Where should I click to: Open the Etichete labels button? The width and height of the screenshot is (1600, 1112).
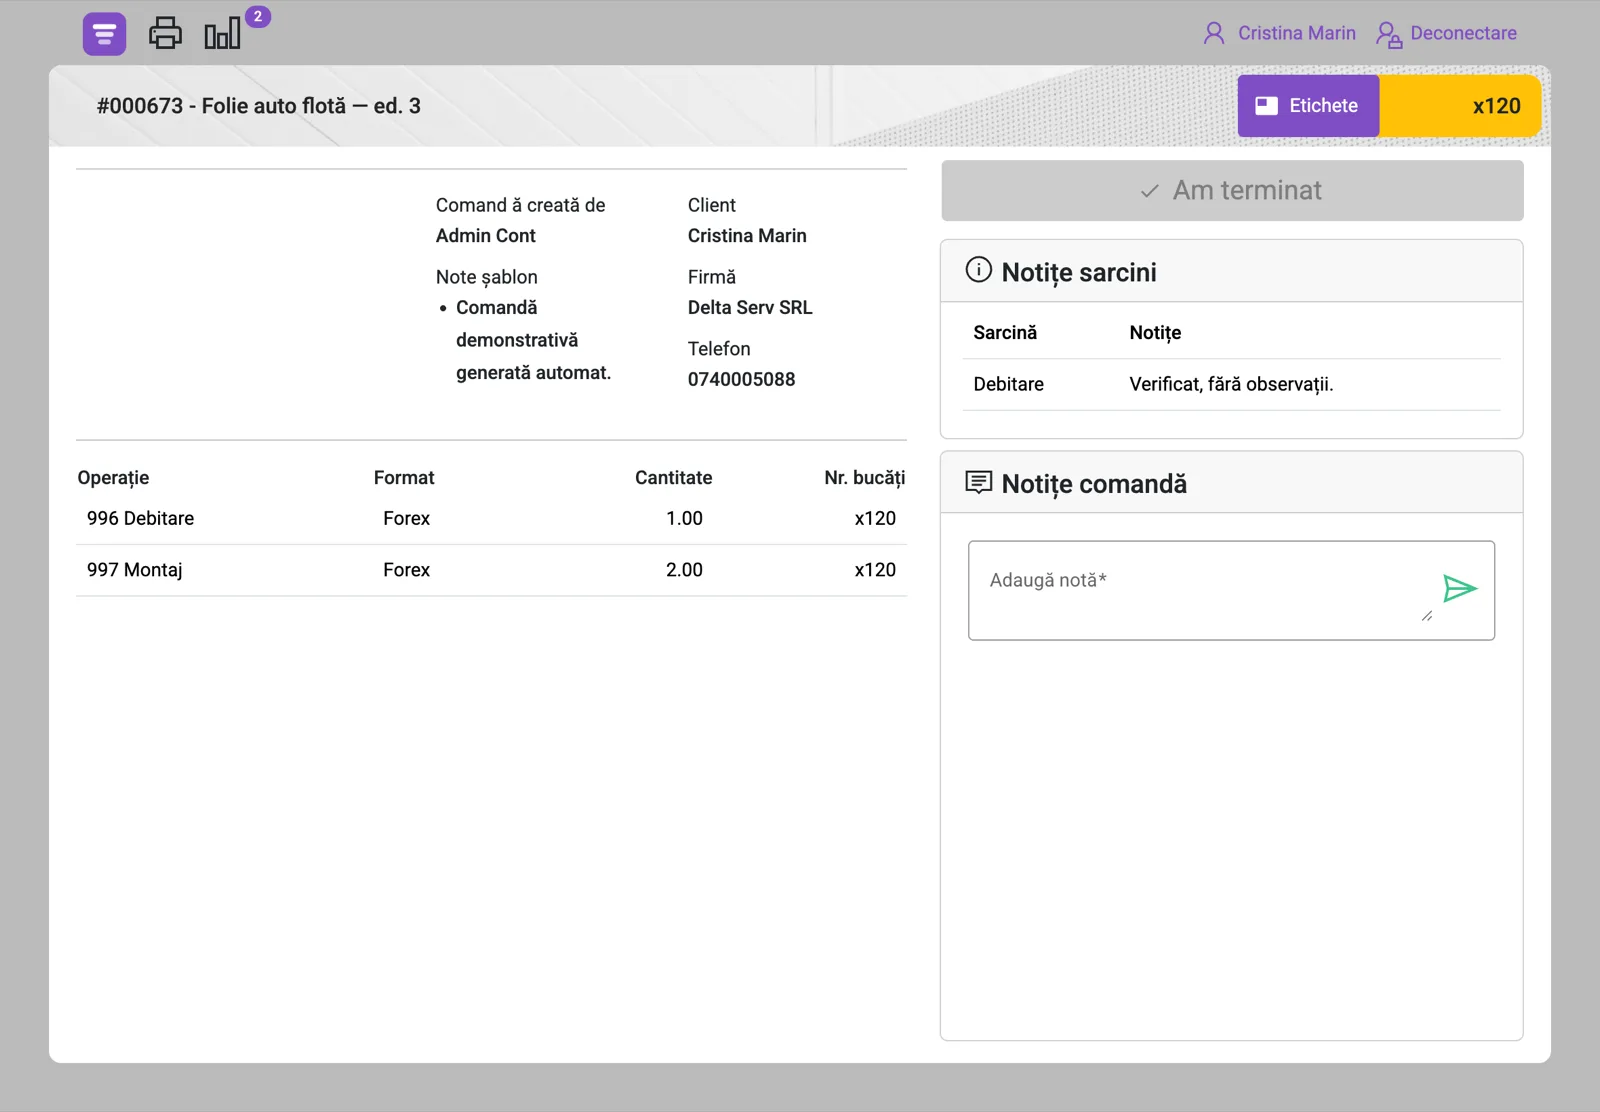pos(1308,106)
